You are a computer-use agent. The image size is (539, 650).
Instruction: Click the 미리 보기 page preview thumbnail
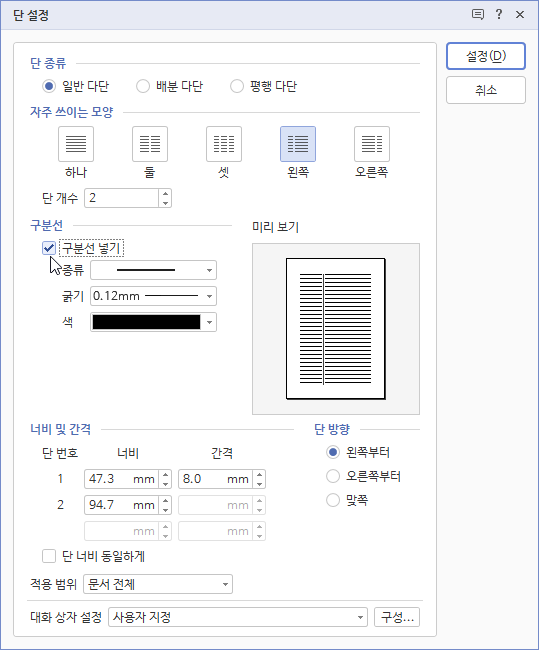point(336,329)
